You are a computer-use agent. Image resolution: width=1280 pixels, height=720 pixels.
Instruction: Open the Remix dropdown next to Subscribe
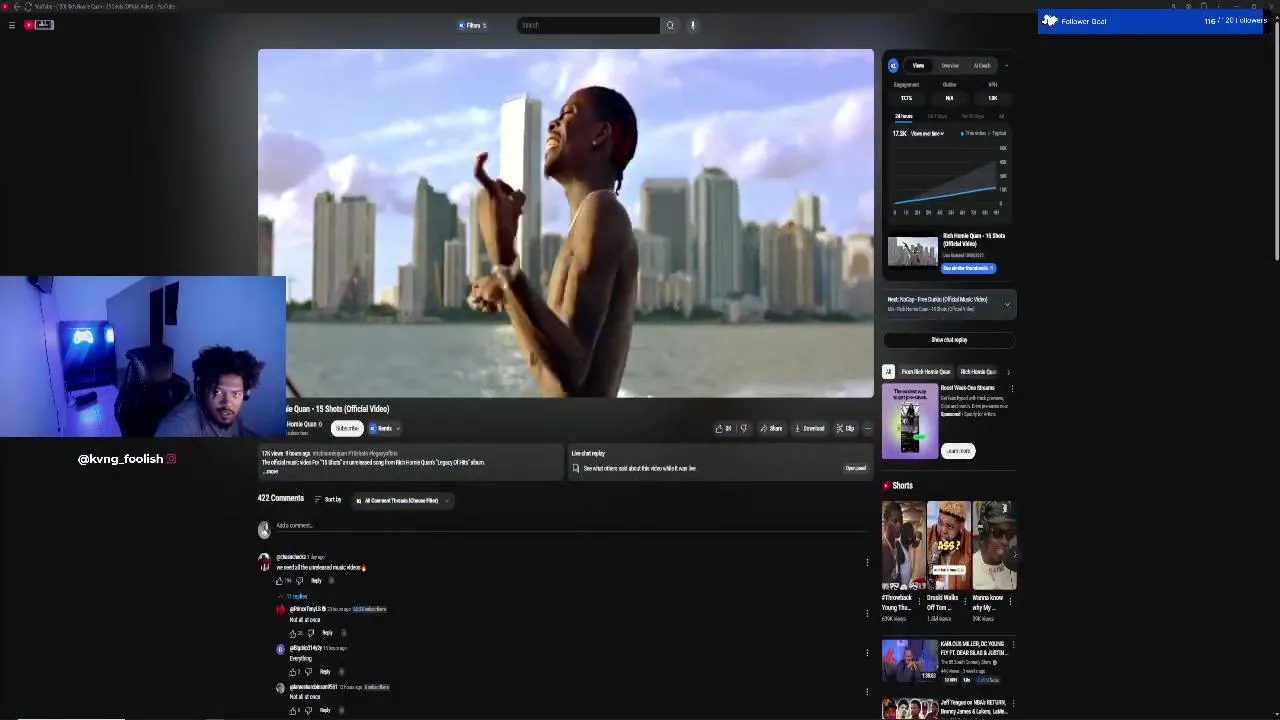(385, 428)
